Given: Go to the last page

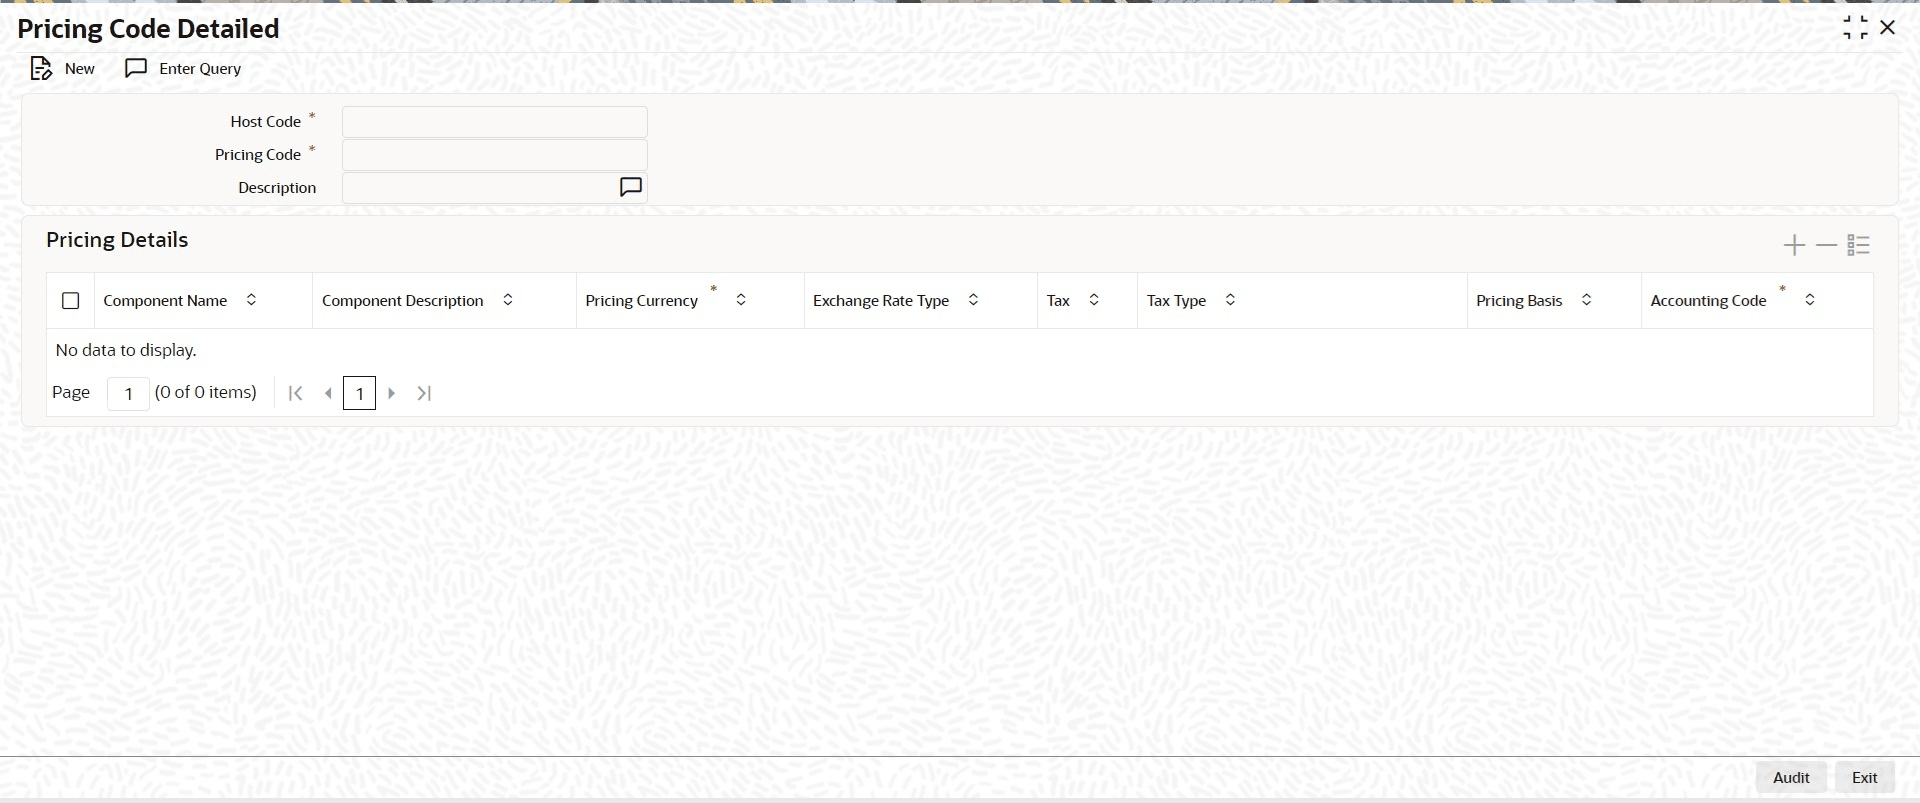Looking at the screenshot, I should point(424,393).
